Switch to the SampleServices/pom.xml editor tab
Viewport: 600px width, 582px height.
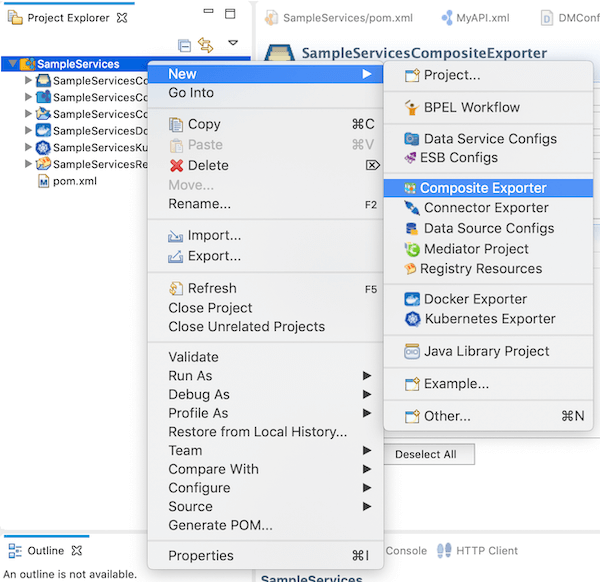[x=339, y=18]
